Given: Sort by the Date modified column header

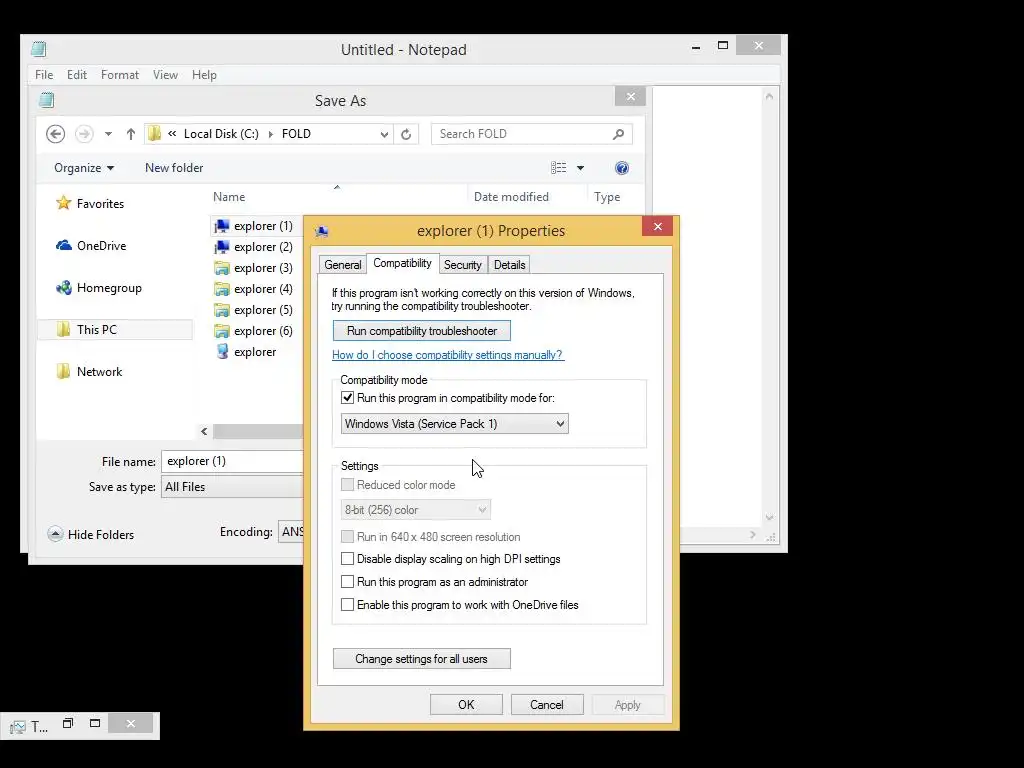Looking at the screenshot, I should pos(511,197).
